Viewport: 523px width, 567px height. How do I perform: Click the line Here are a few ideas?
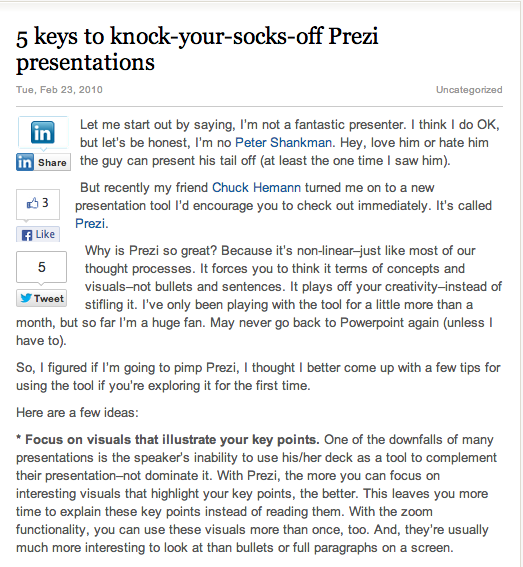tap(77, 413)
